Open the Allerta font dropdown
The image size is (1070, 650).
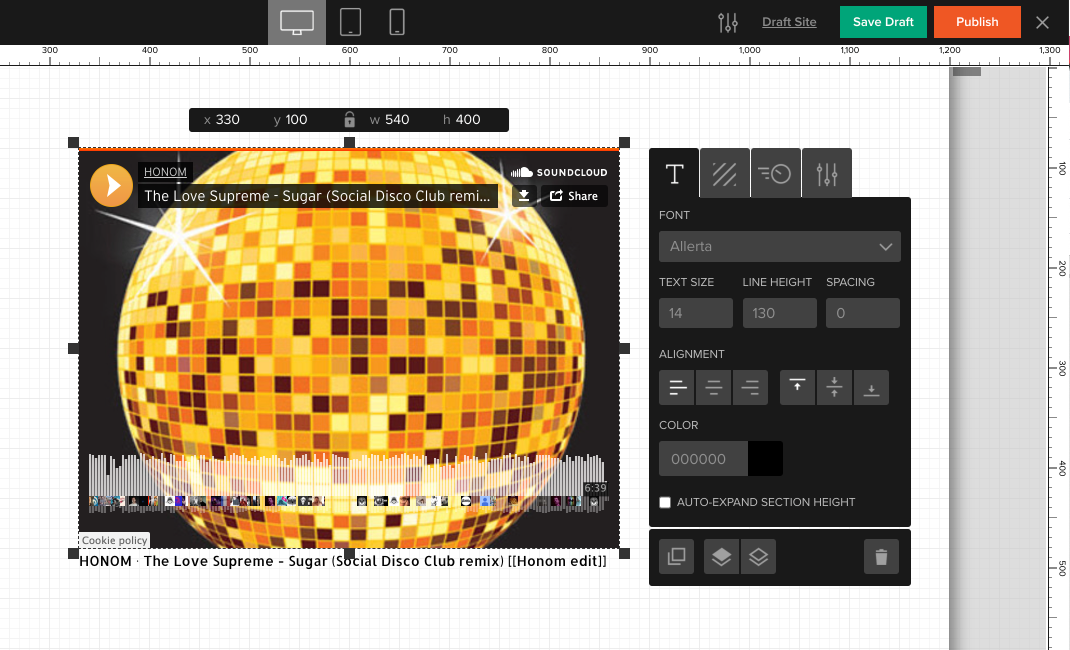click(780, 246)
